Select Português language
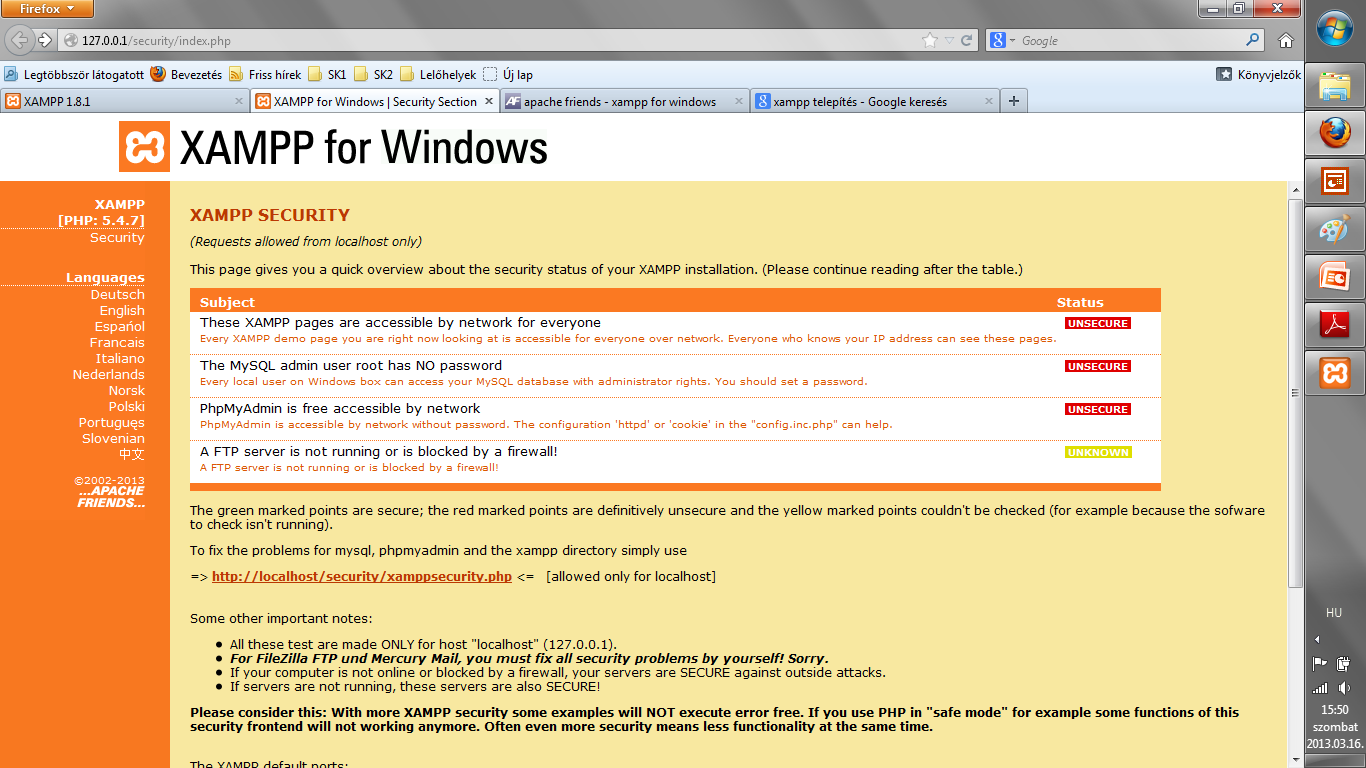 click(x=112, y=423)
